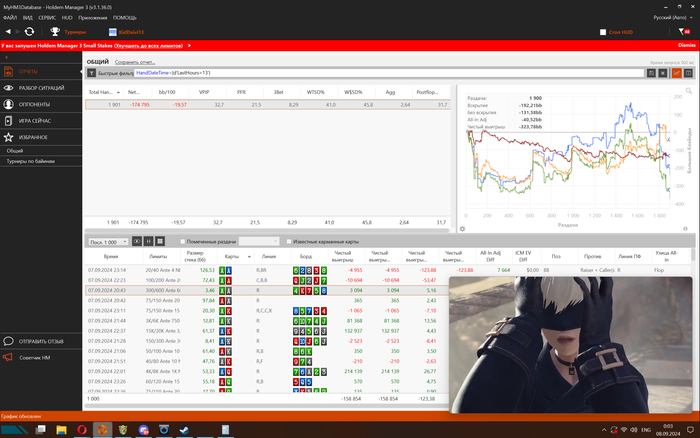Sort by the VPIP column header
Screen dimensions: 700x438
[x=204, y=92]
